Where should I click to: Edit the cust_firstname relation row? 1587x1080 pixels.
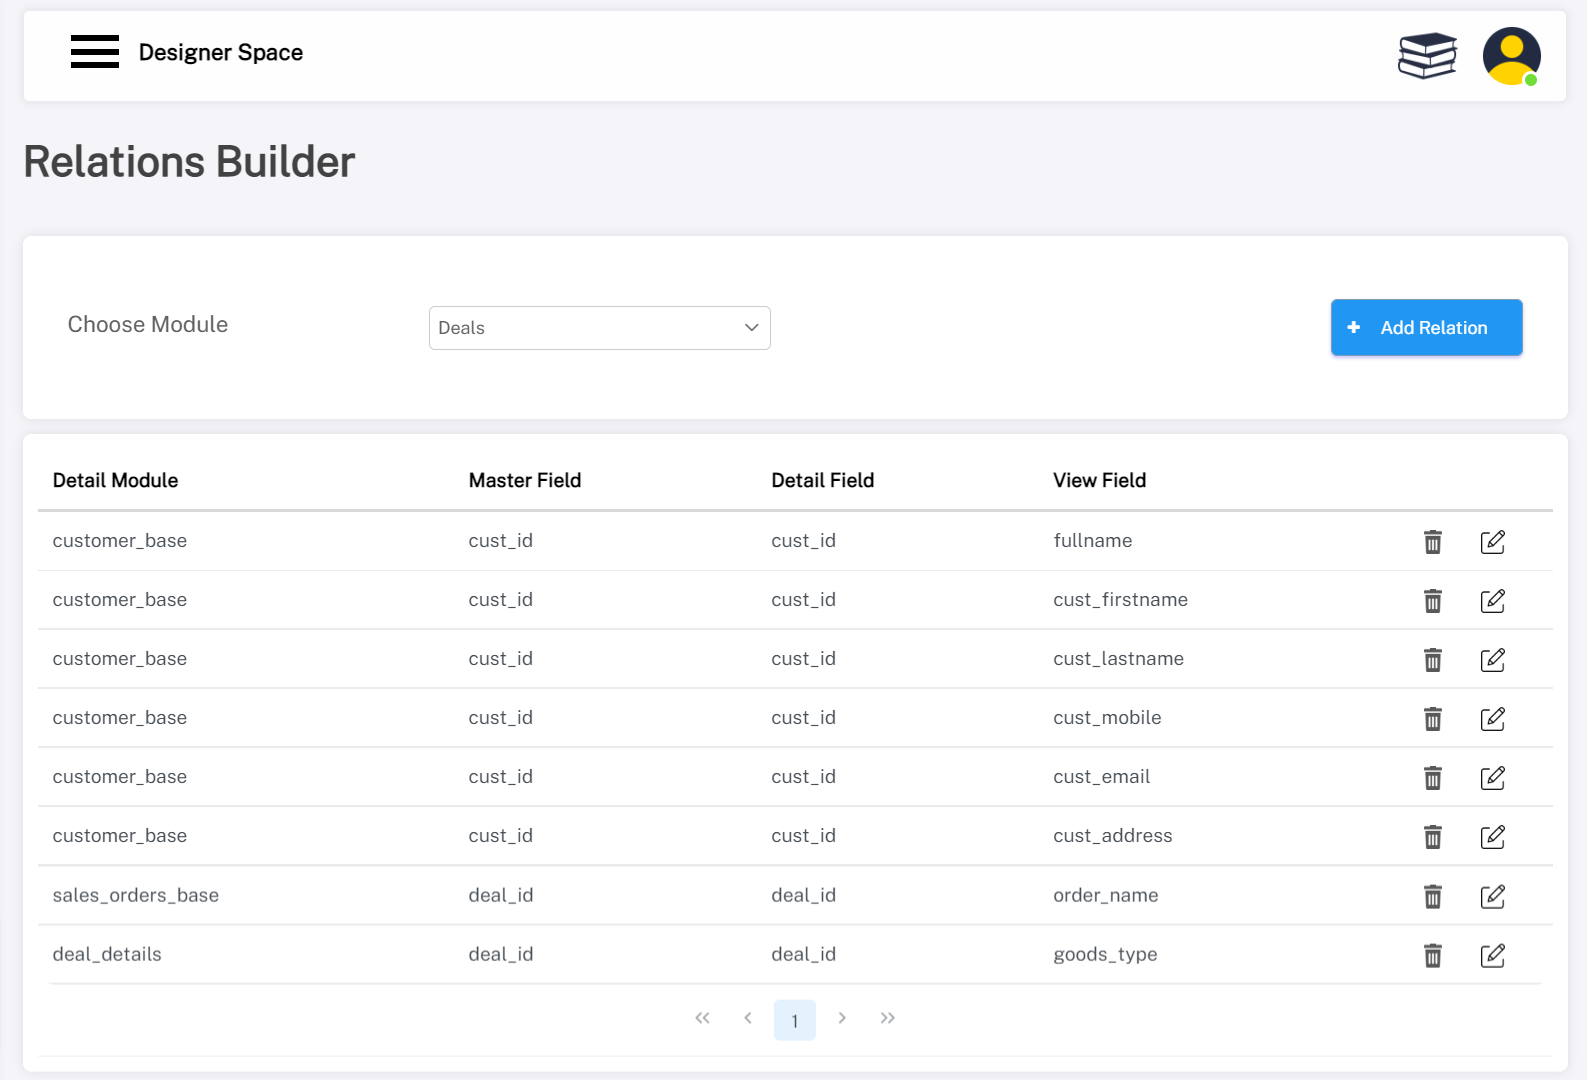[1492, 601]
